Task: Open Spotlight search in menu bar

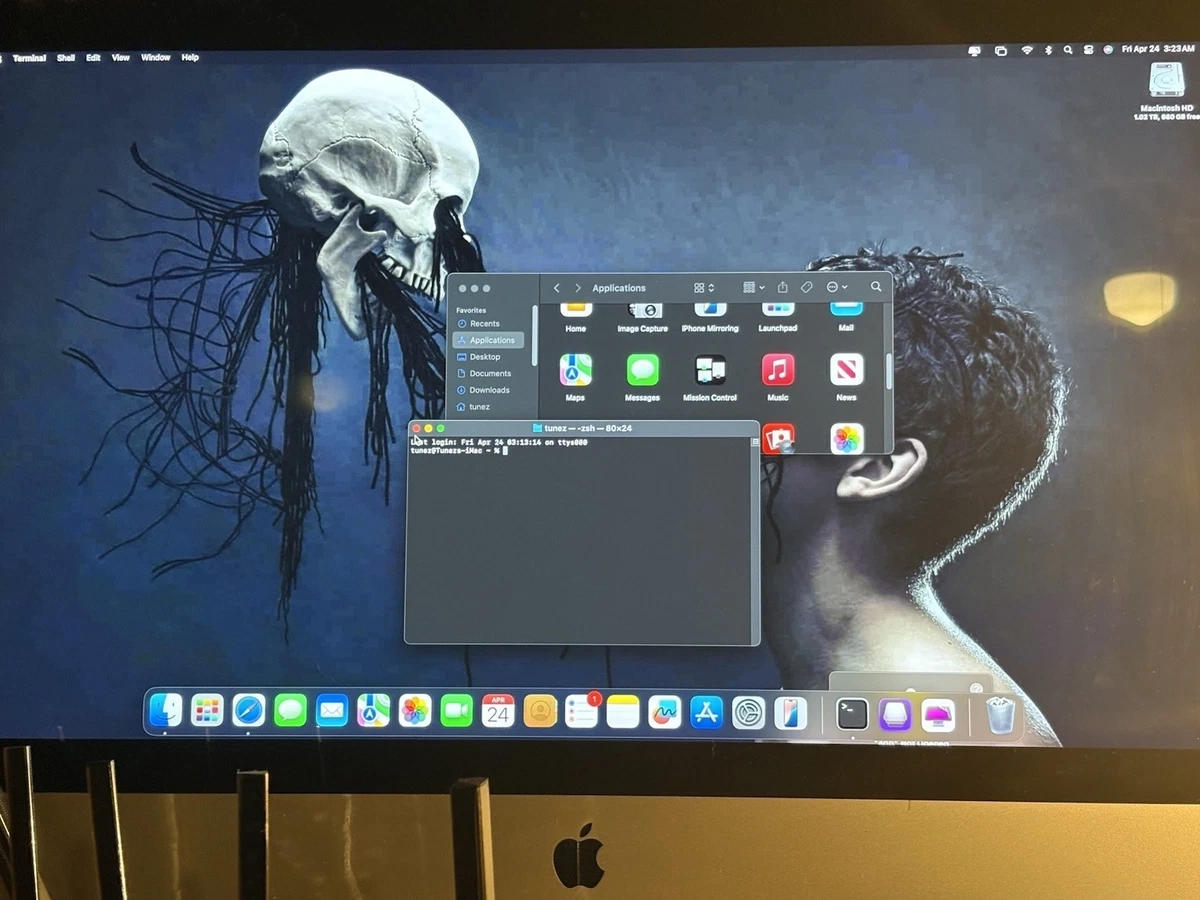Action: click(1068, 49)
